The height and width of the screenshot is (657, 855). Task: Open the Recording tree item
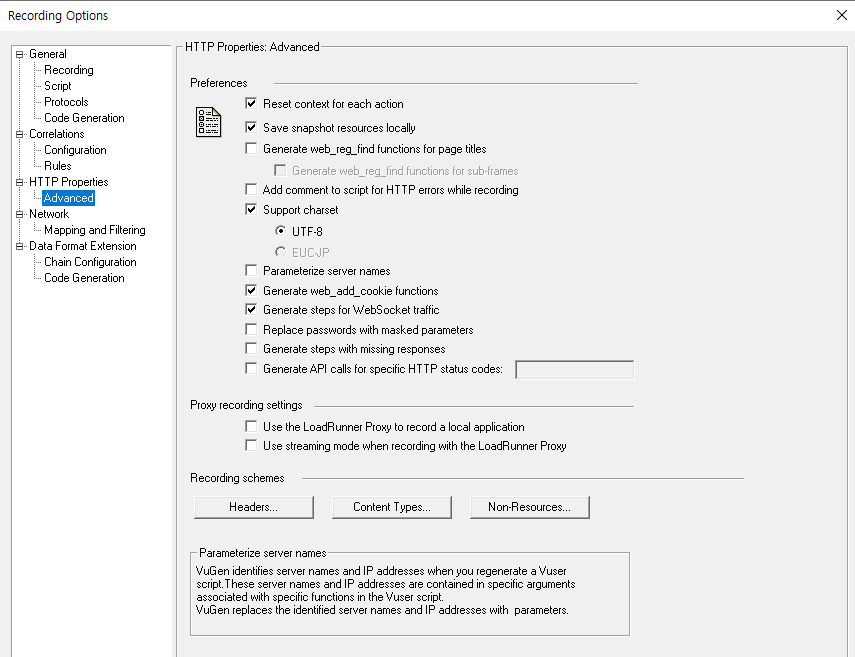[x=69, y=70]
